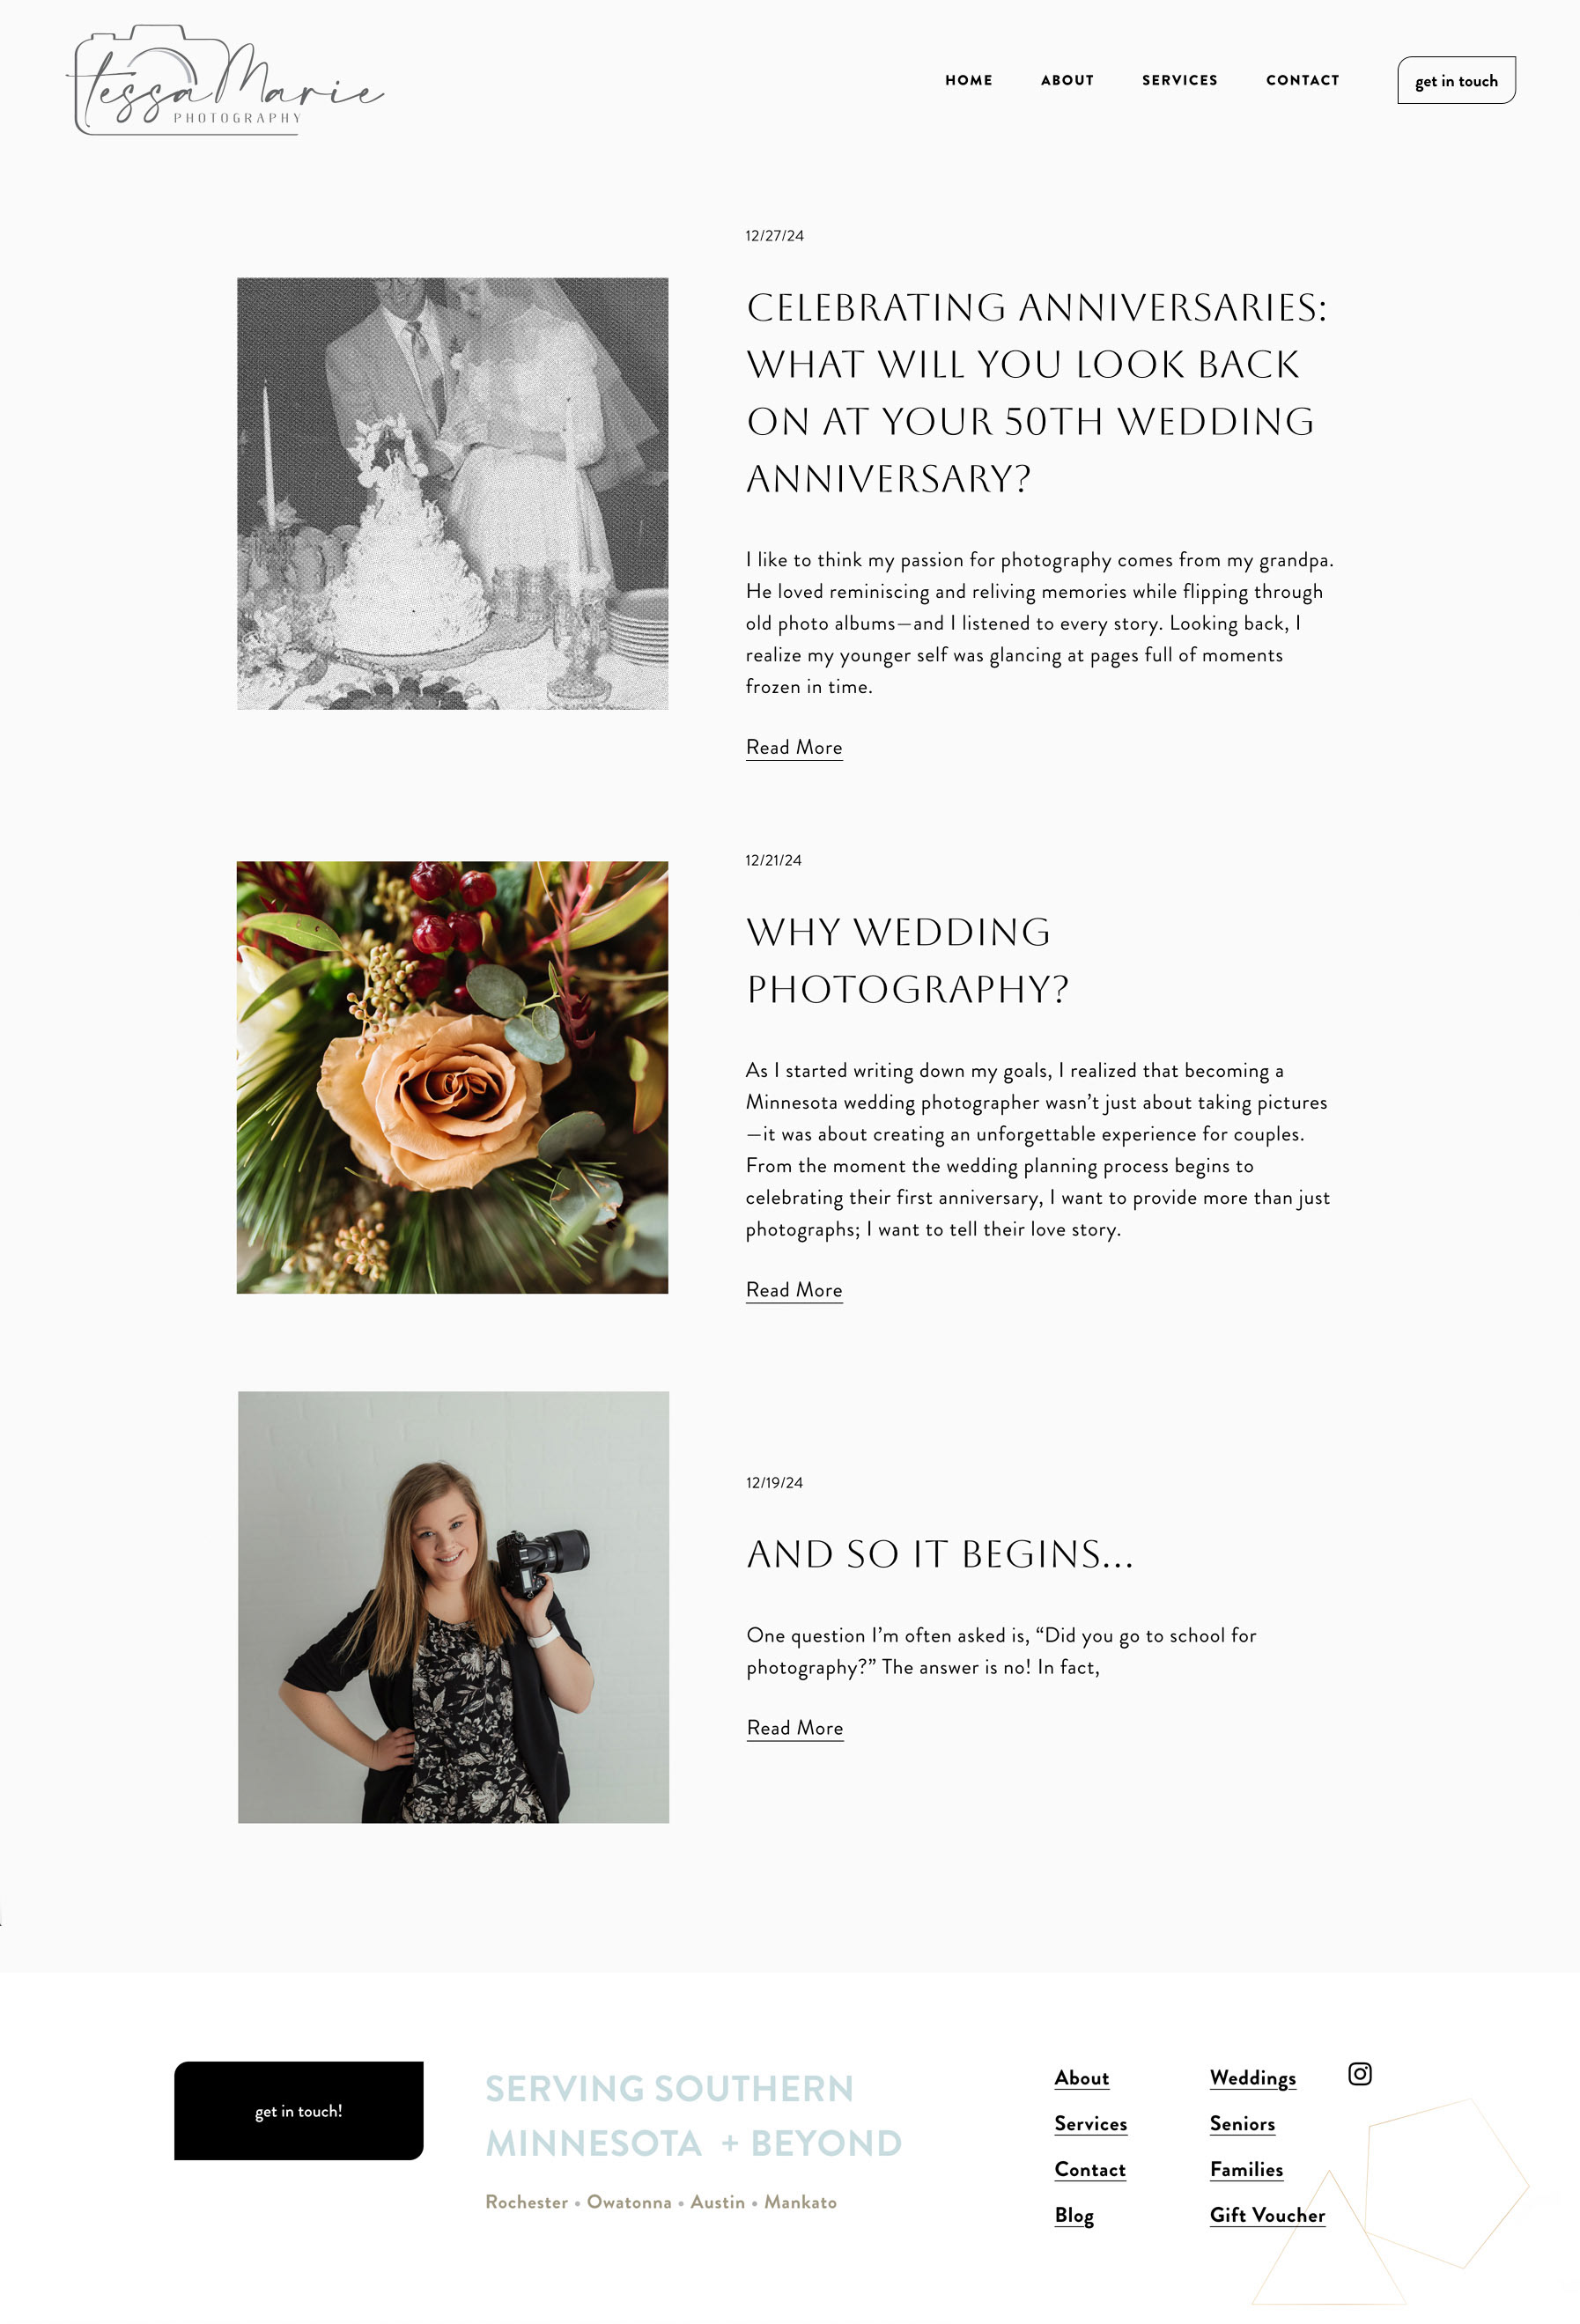Image resolution: width=1580 pixels, height=2324 pixels.
Task: Open the Instagram icon in footer
Action: (1359, 2073)
